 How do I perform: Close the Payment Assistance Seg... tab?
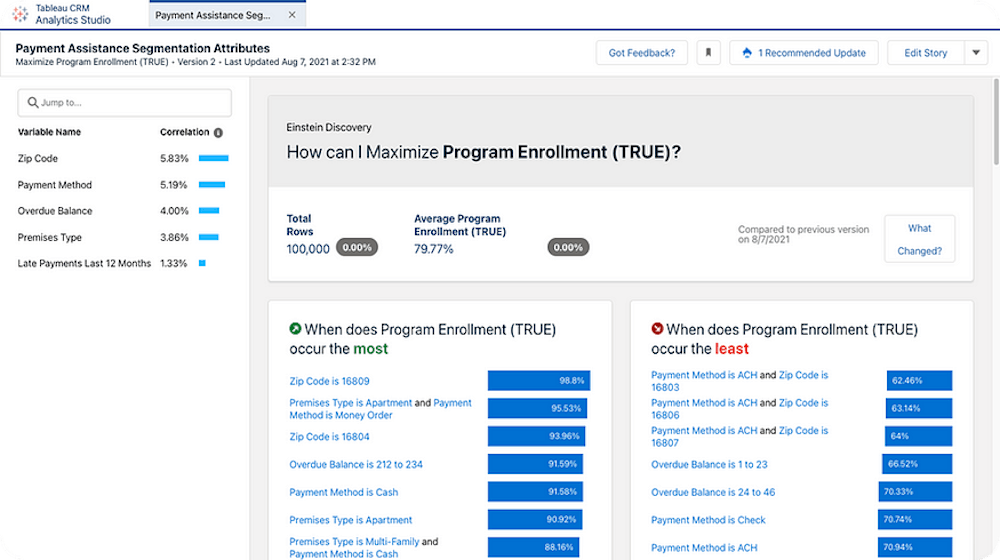tap(292, 15)
